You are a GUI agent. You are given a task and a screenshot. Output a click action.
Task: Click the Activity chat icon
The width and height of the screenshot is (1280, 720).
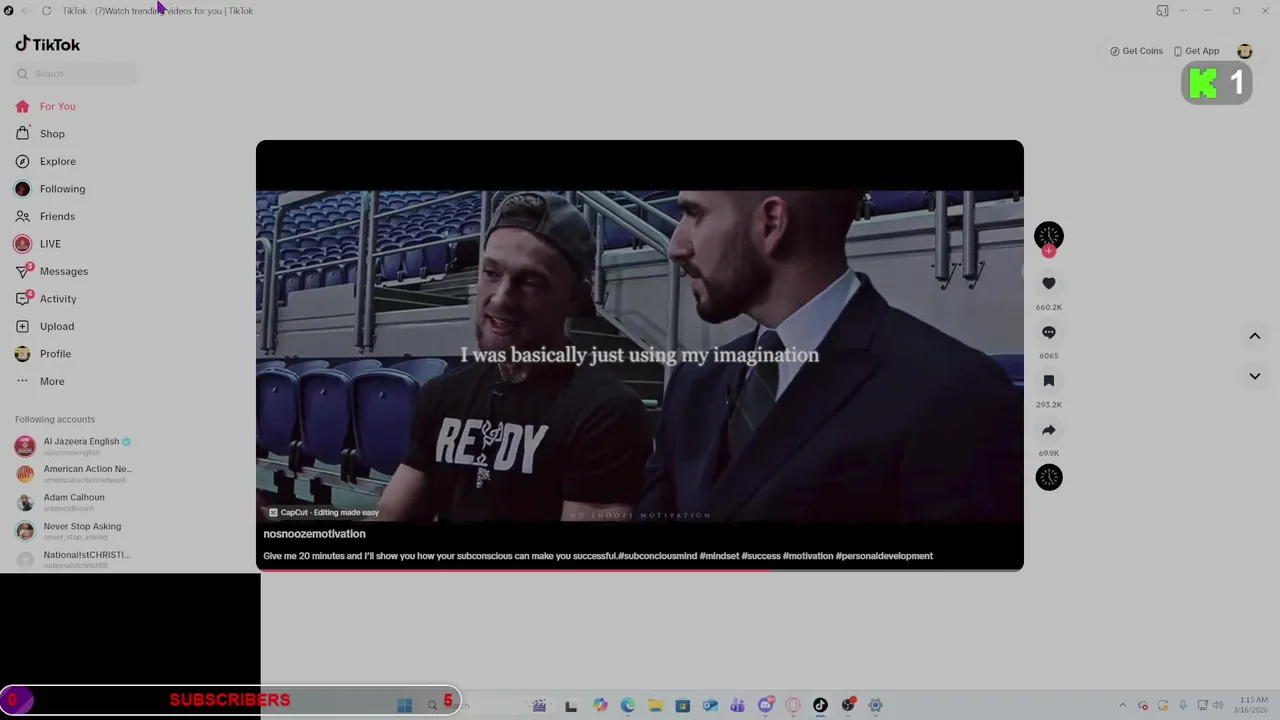pyautogui.click(x=22, y=299)
